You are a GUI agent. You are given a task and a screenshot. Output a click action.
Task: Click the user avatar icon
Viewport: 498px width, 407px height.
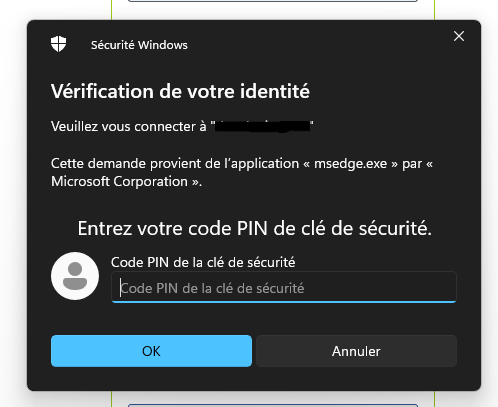(x=75, y=276)
